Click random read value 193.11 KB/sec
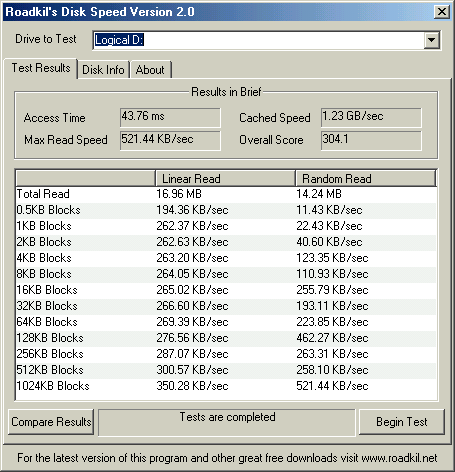Image resolution: width=455 pixels, height=472 pixels. 332,306
